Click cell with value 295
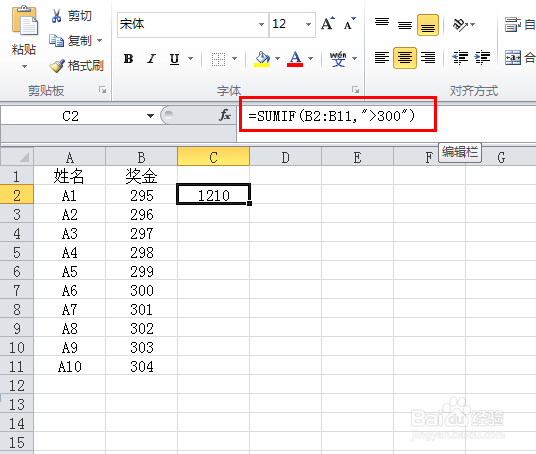Viewport: 536px width, 454px height. 142,195
